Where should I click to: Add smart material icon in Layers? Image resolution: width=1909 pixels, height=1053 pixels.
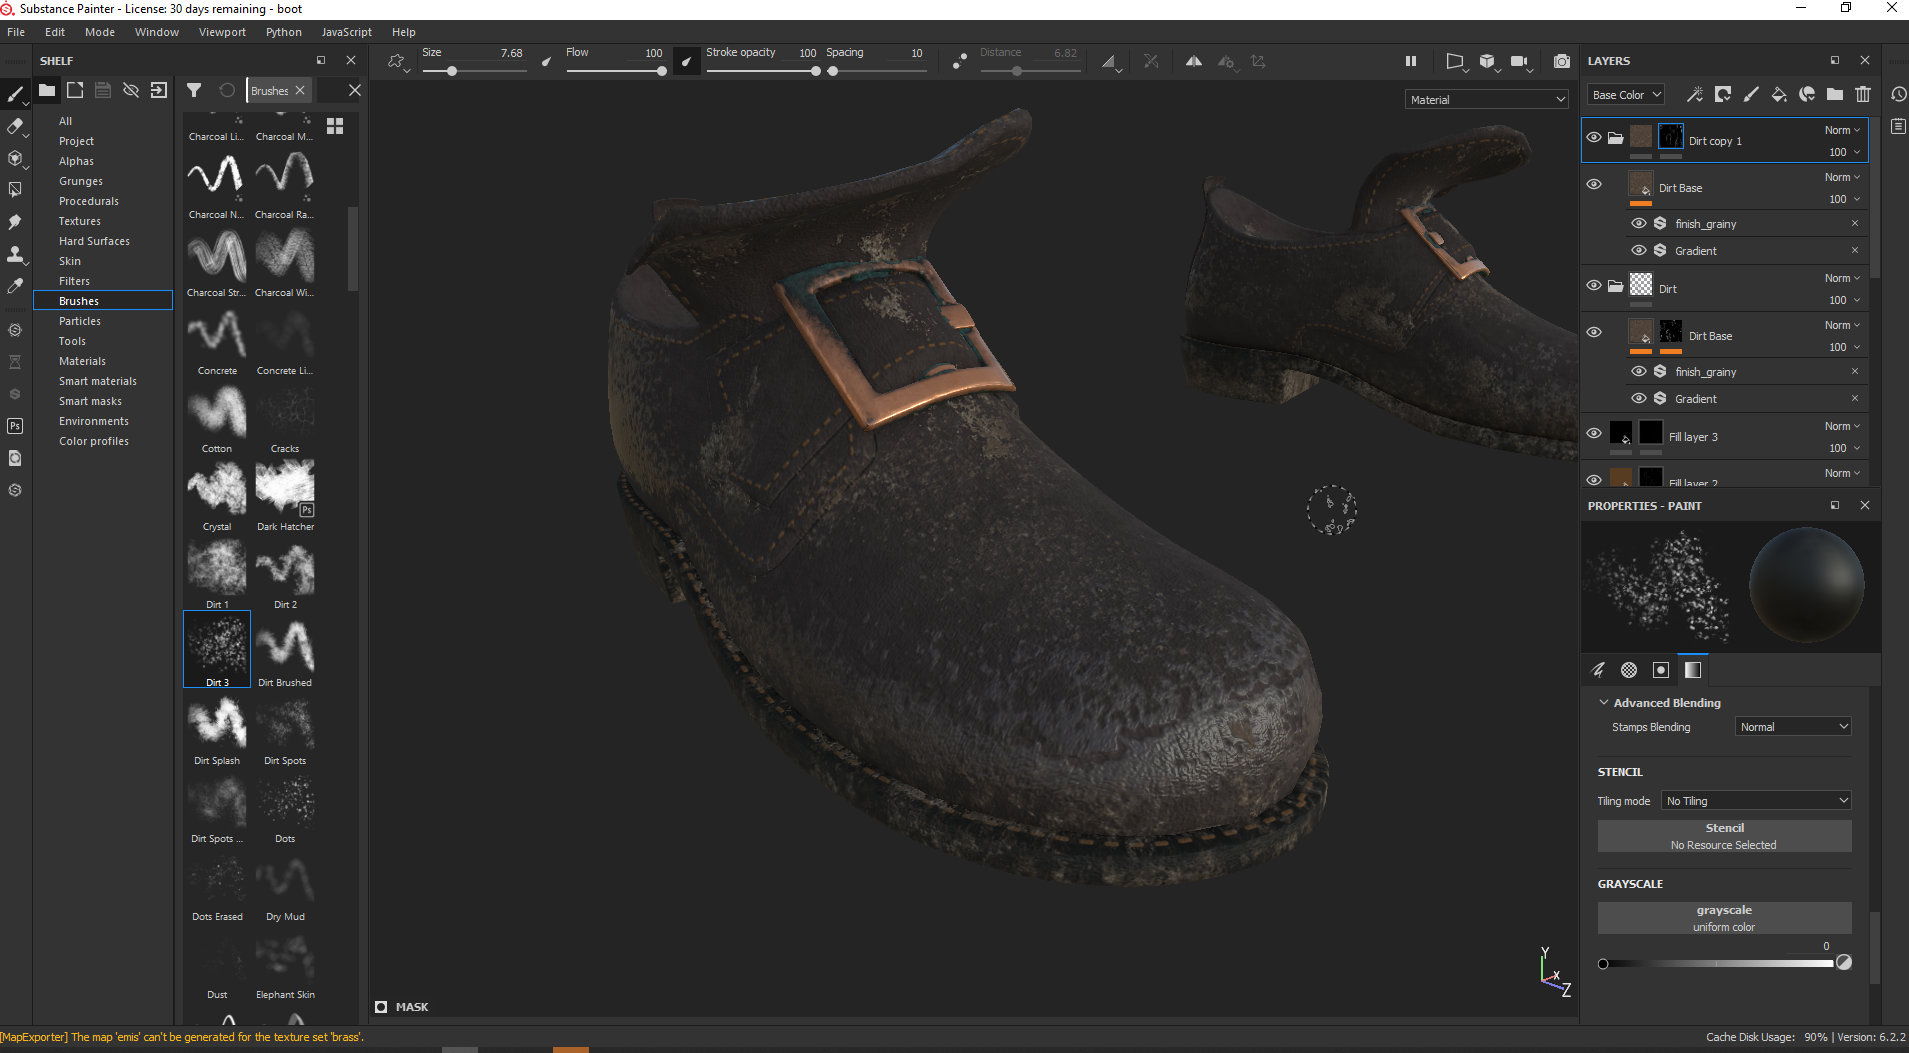pos(1806,95)
